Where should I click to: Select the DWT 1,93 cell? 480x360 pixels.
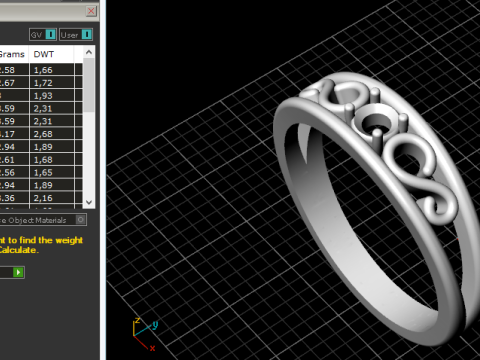pyautogui.click(x=52, y=96)
